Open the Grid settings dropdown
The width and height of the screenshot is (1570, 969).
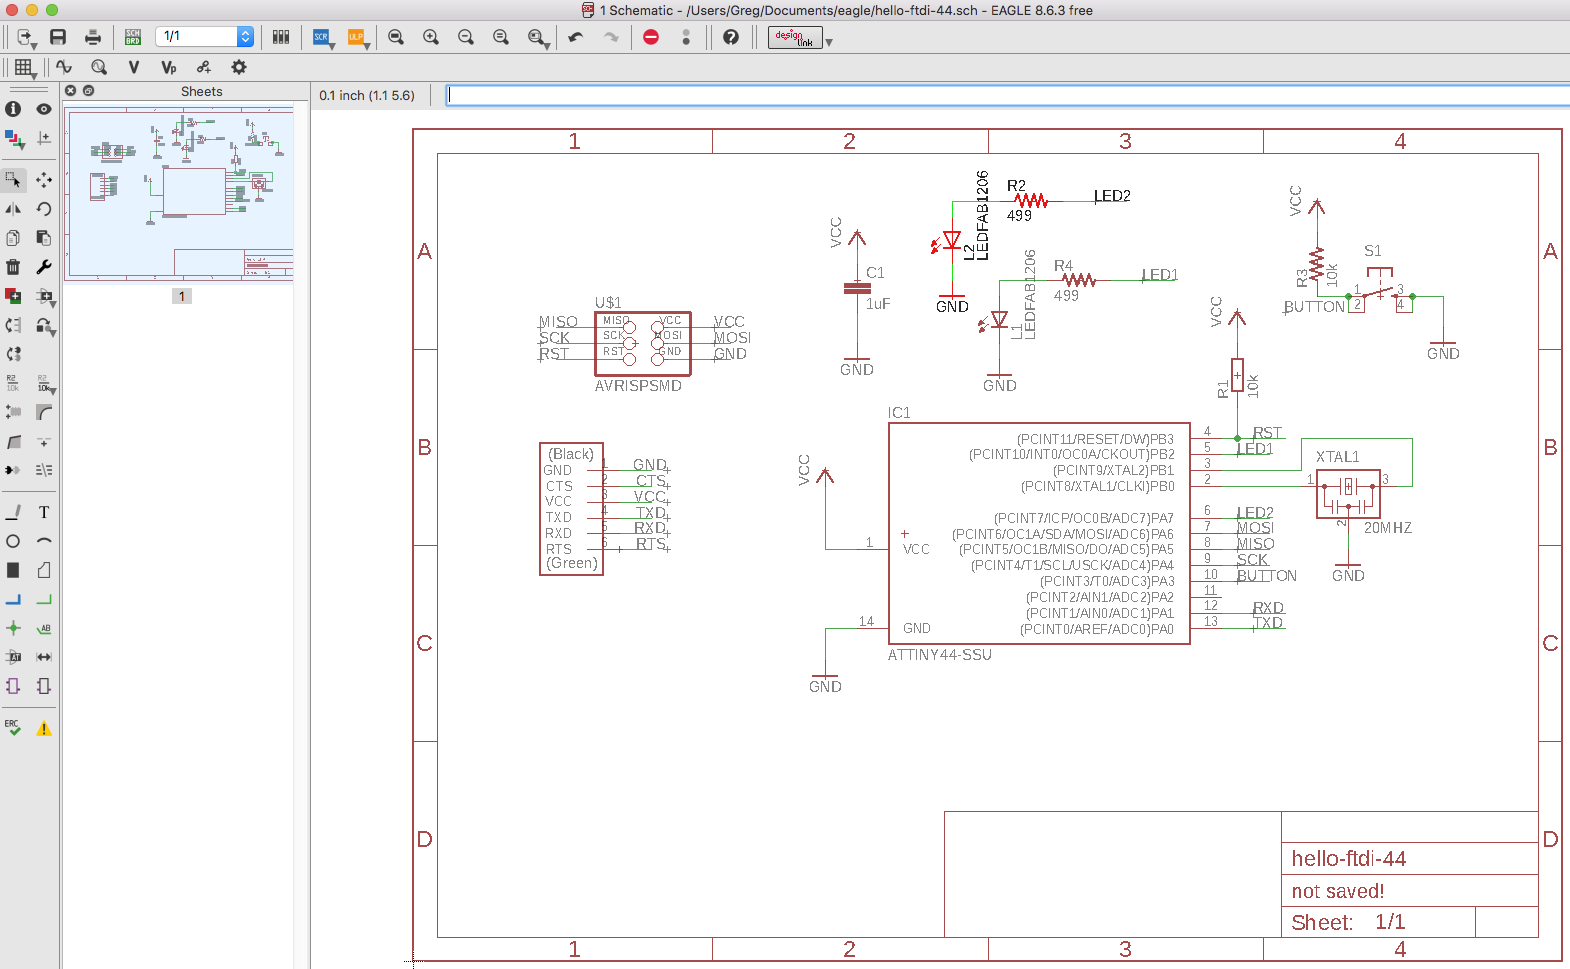25,68
